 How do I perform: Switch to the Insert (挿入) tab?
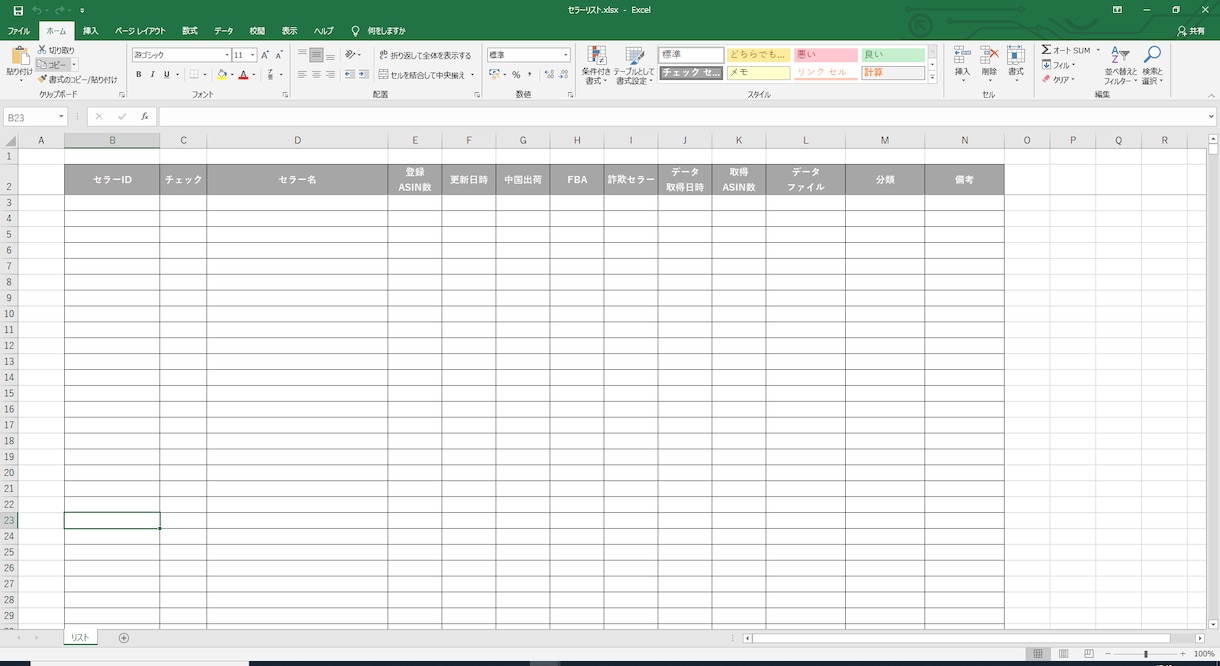(90, 31)
